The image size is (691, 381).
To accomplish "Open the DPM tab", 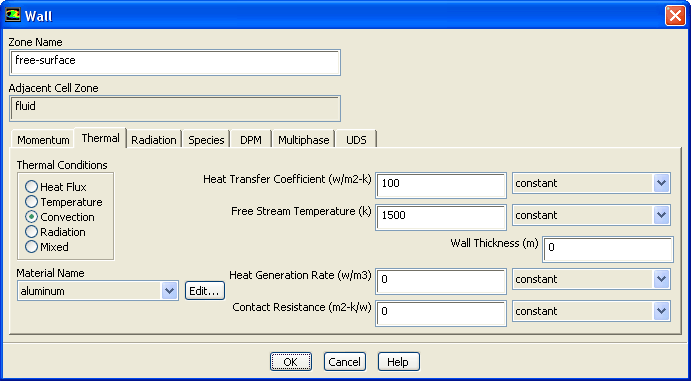I will click(x=250, y=140).
